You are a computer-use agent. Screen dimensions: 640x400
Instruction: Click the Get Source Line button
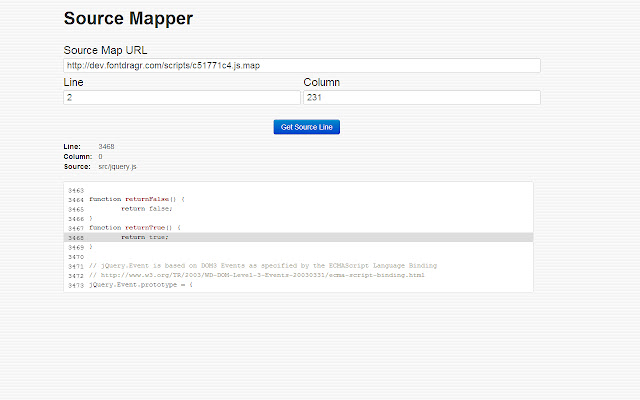click(x=306, y=127)
